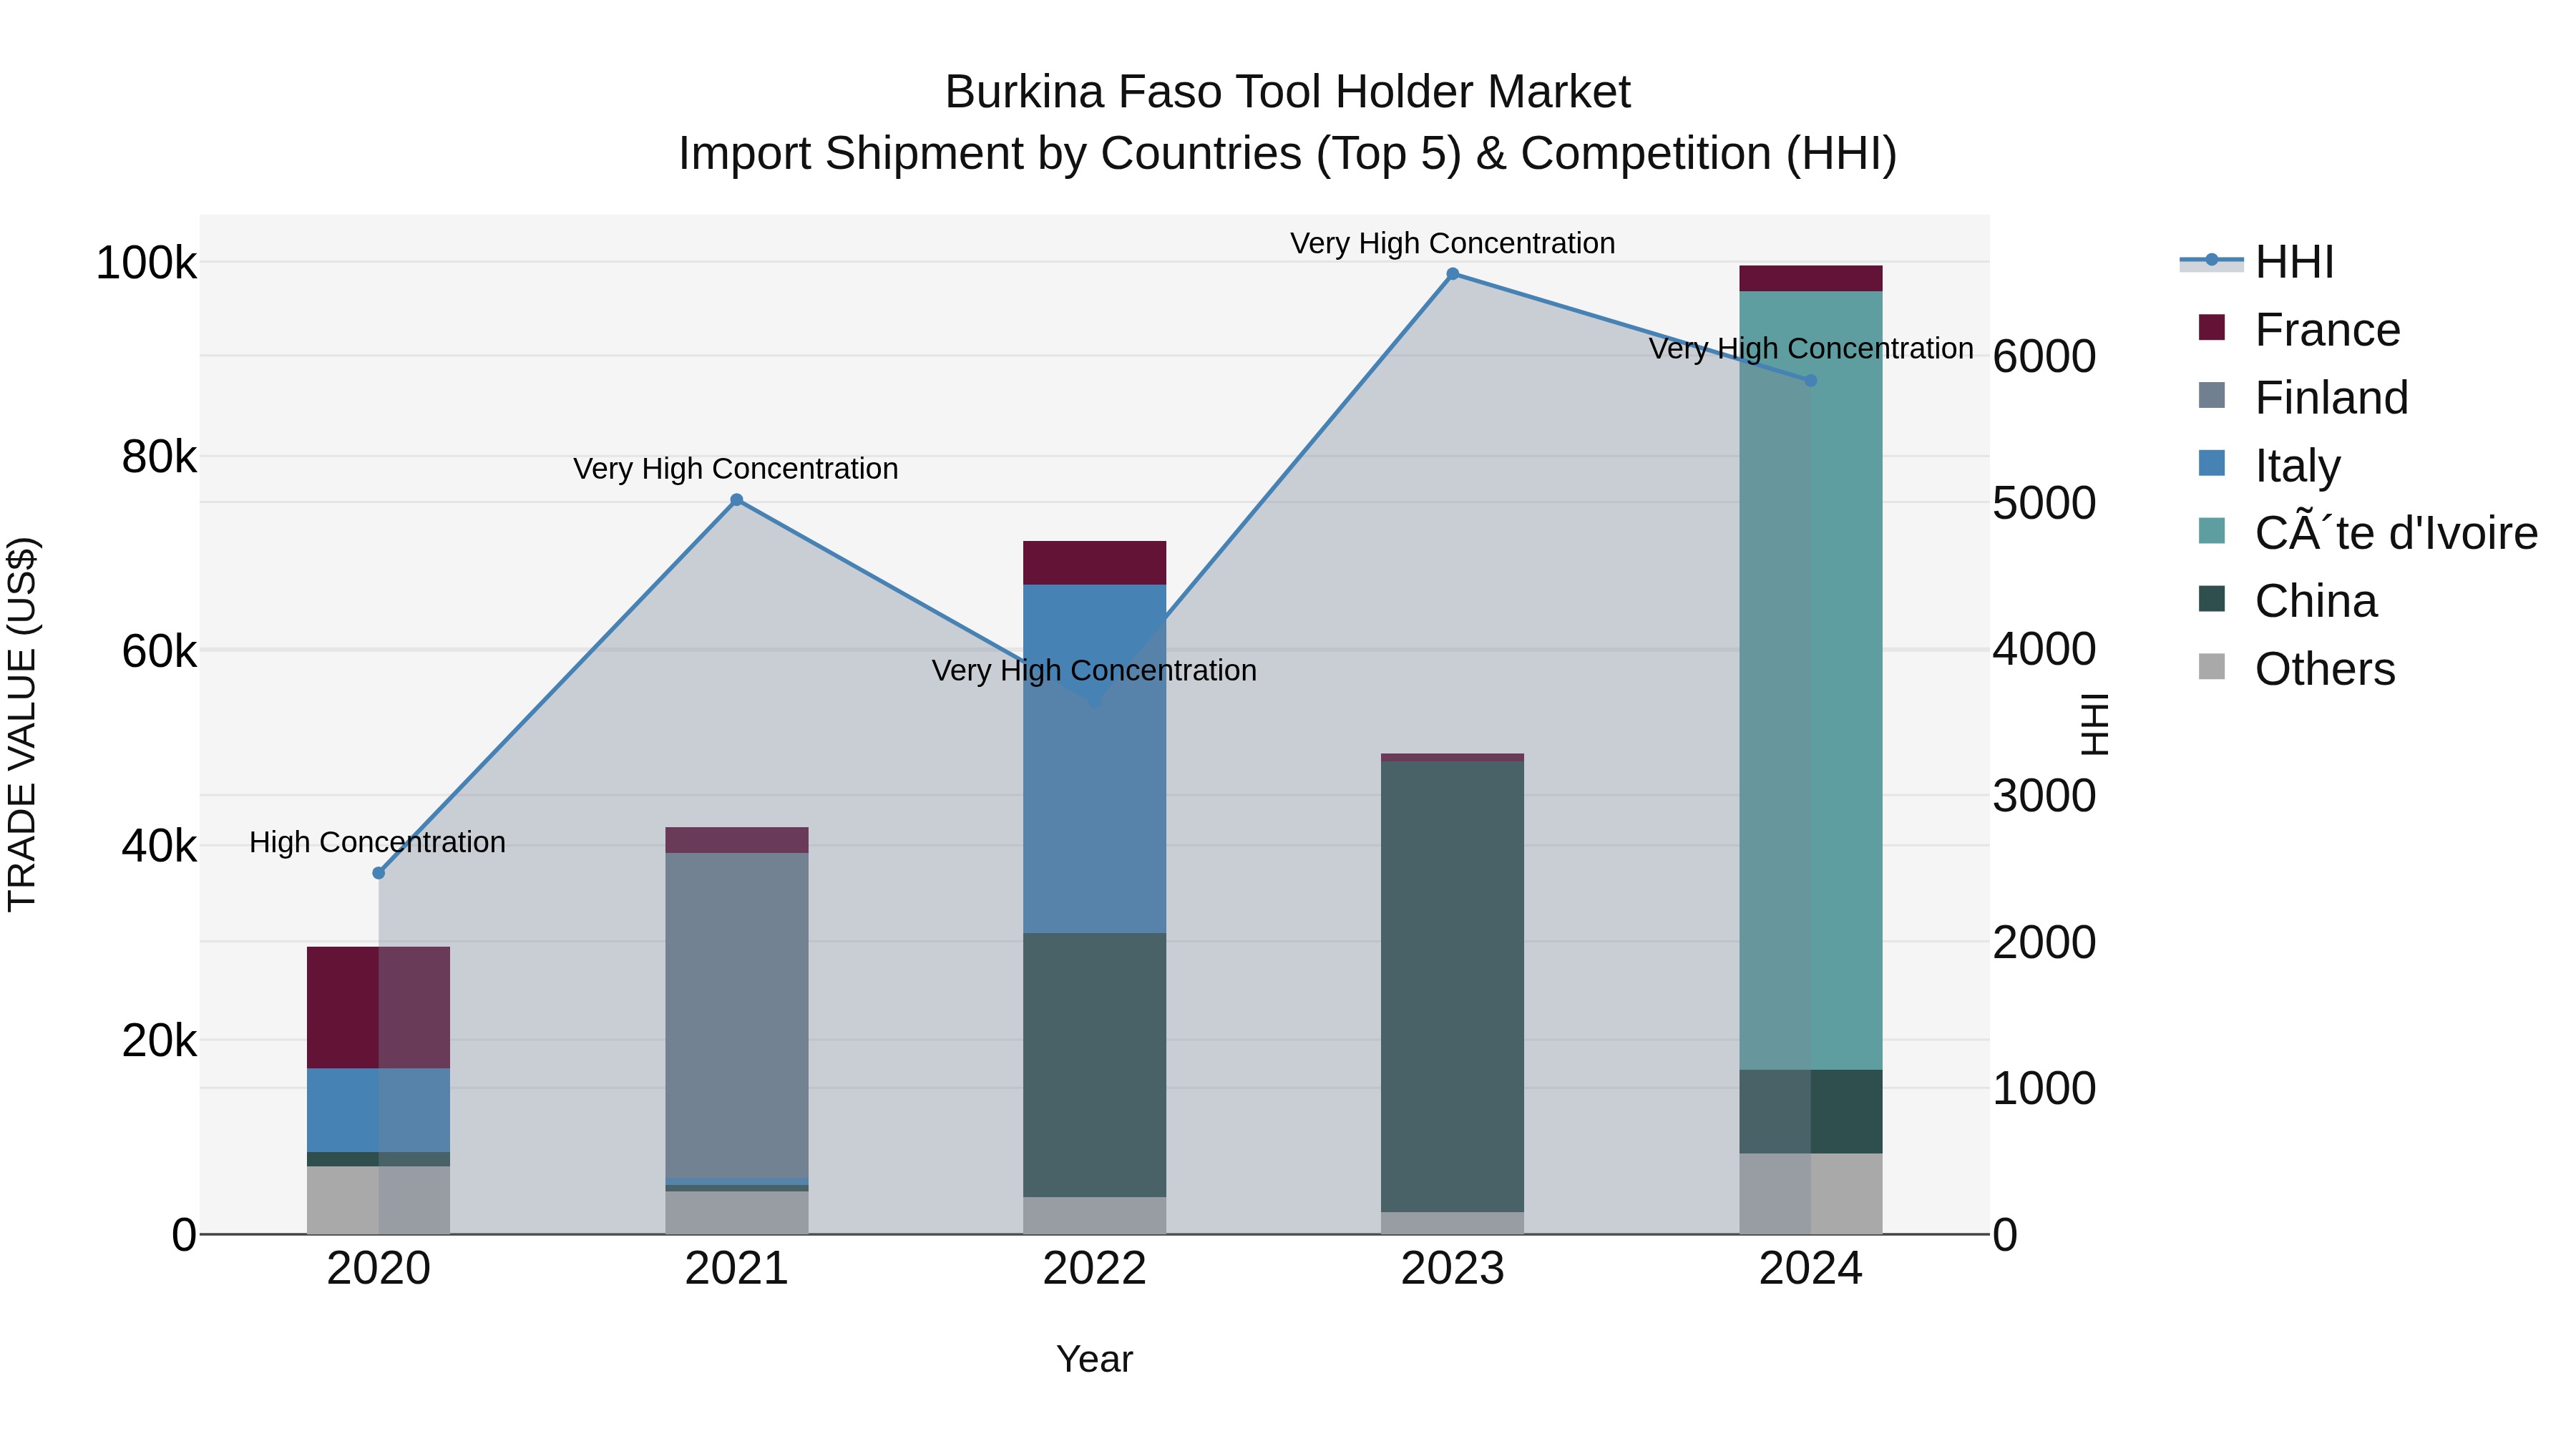Select the Côte d'Ivoire segment of 2024 bar
Screen dimensions: 2576x1449
click(1811, 681)
